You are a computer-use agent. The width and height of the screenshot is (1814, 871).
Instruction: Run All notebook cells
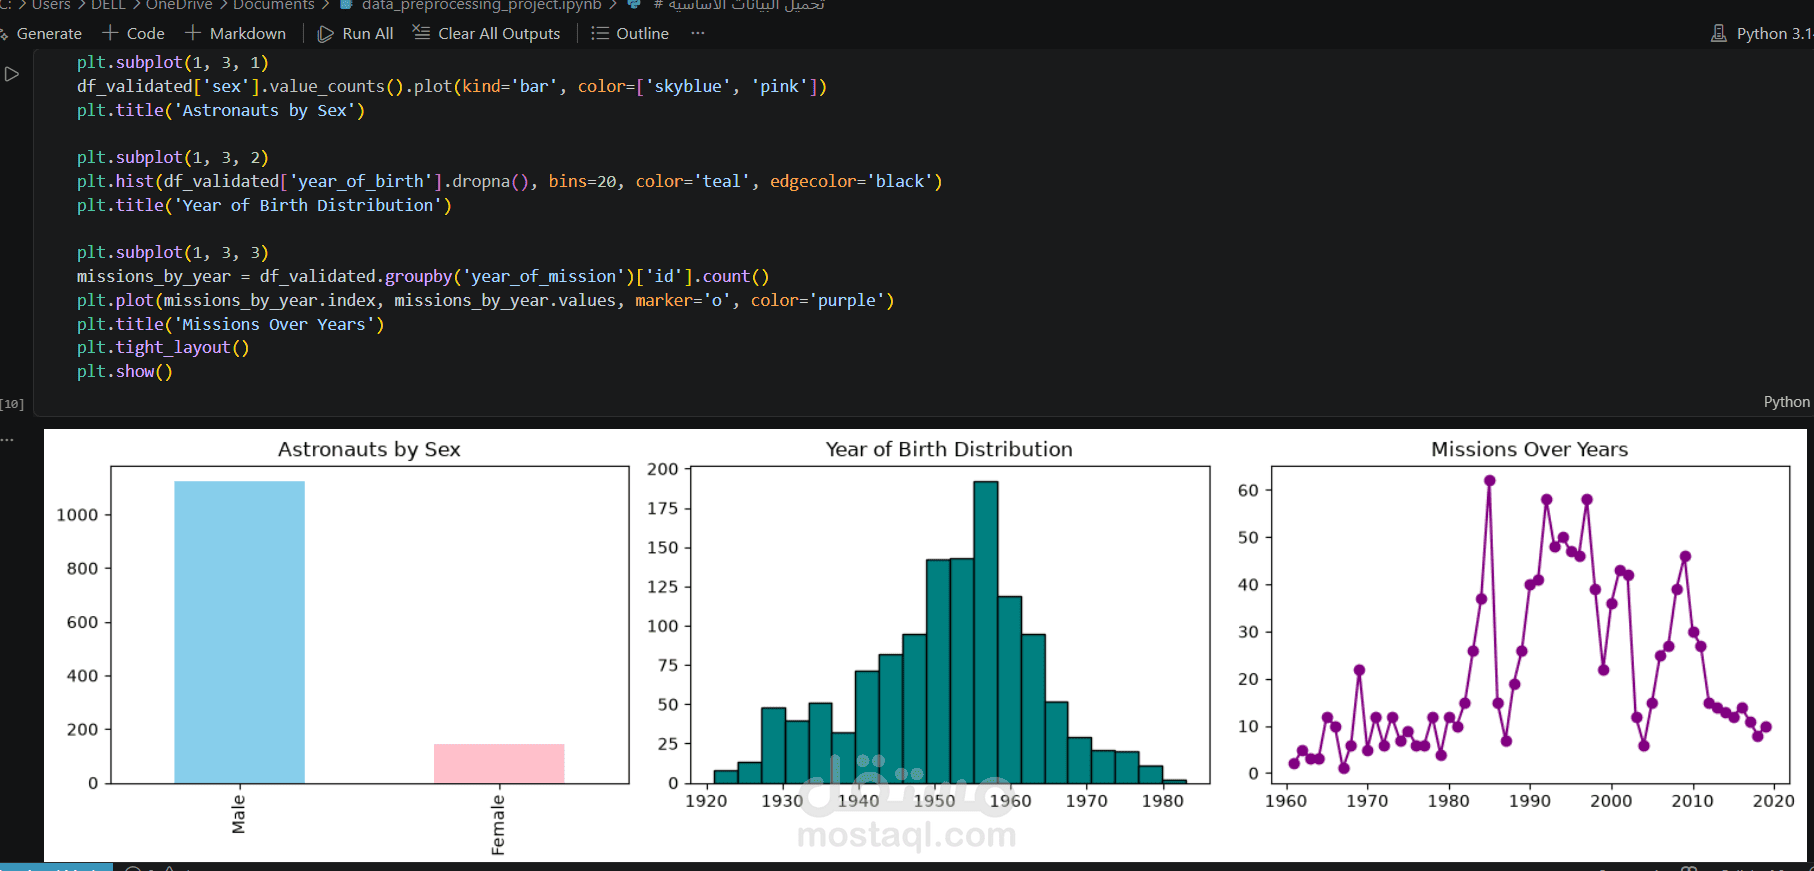[356, 33]
